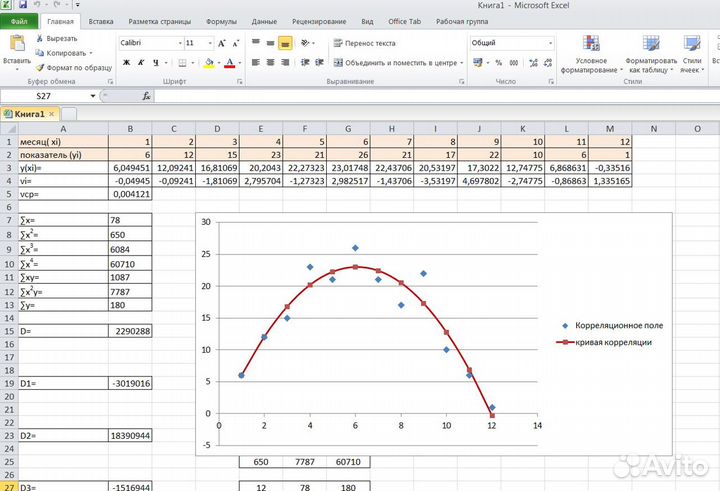
Task: Click into the formula bar input
Action: (436, 96)
